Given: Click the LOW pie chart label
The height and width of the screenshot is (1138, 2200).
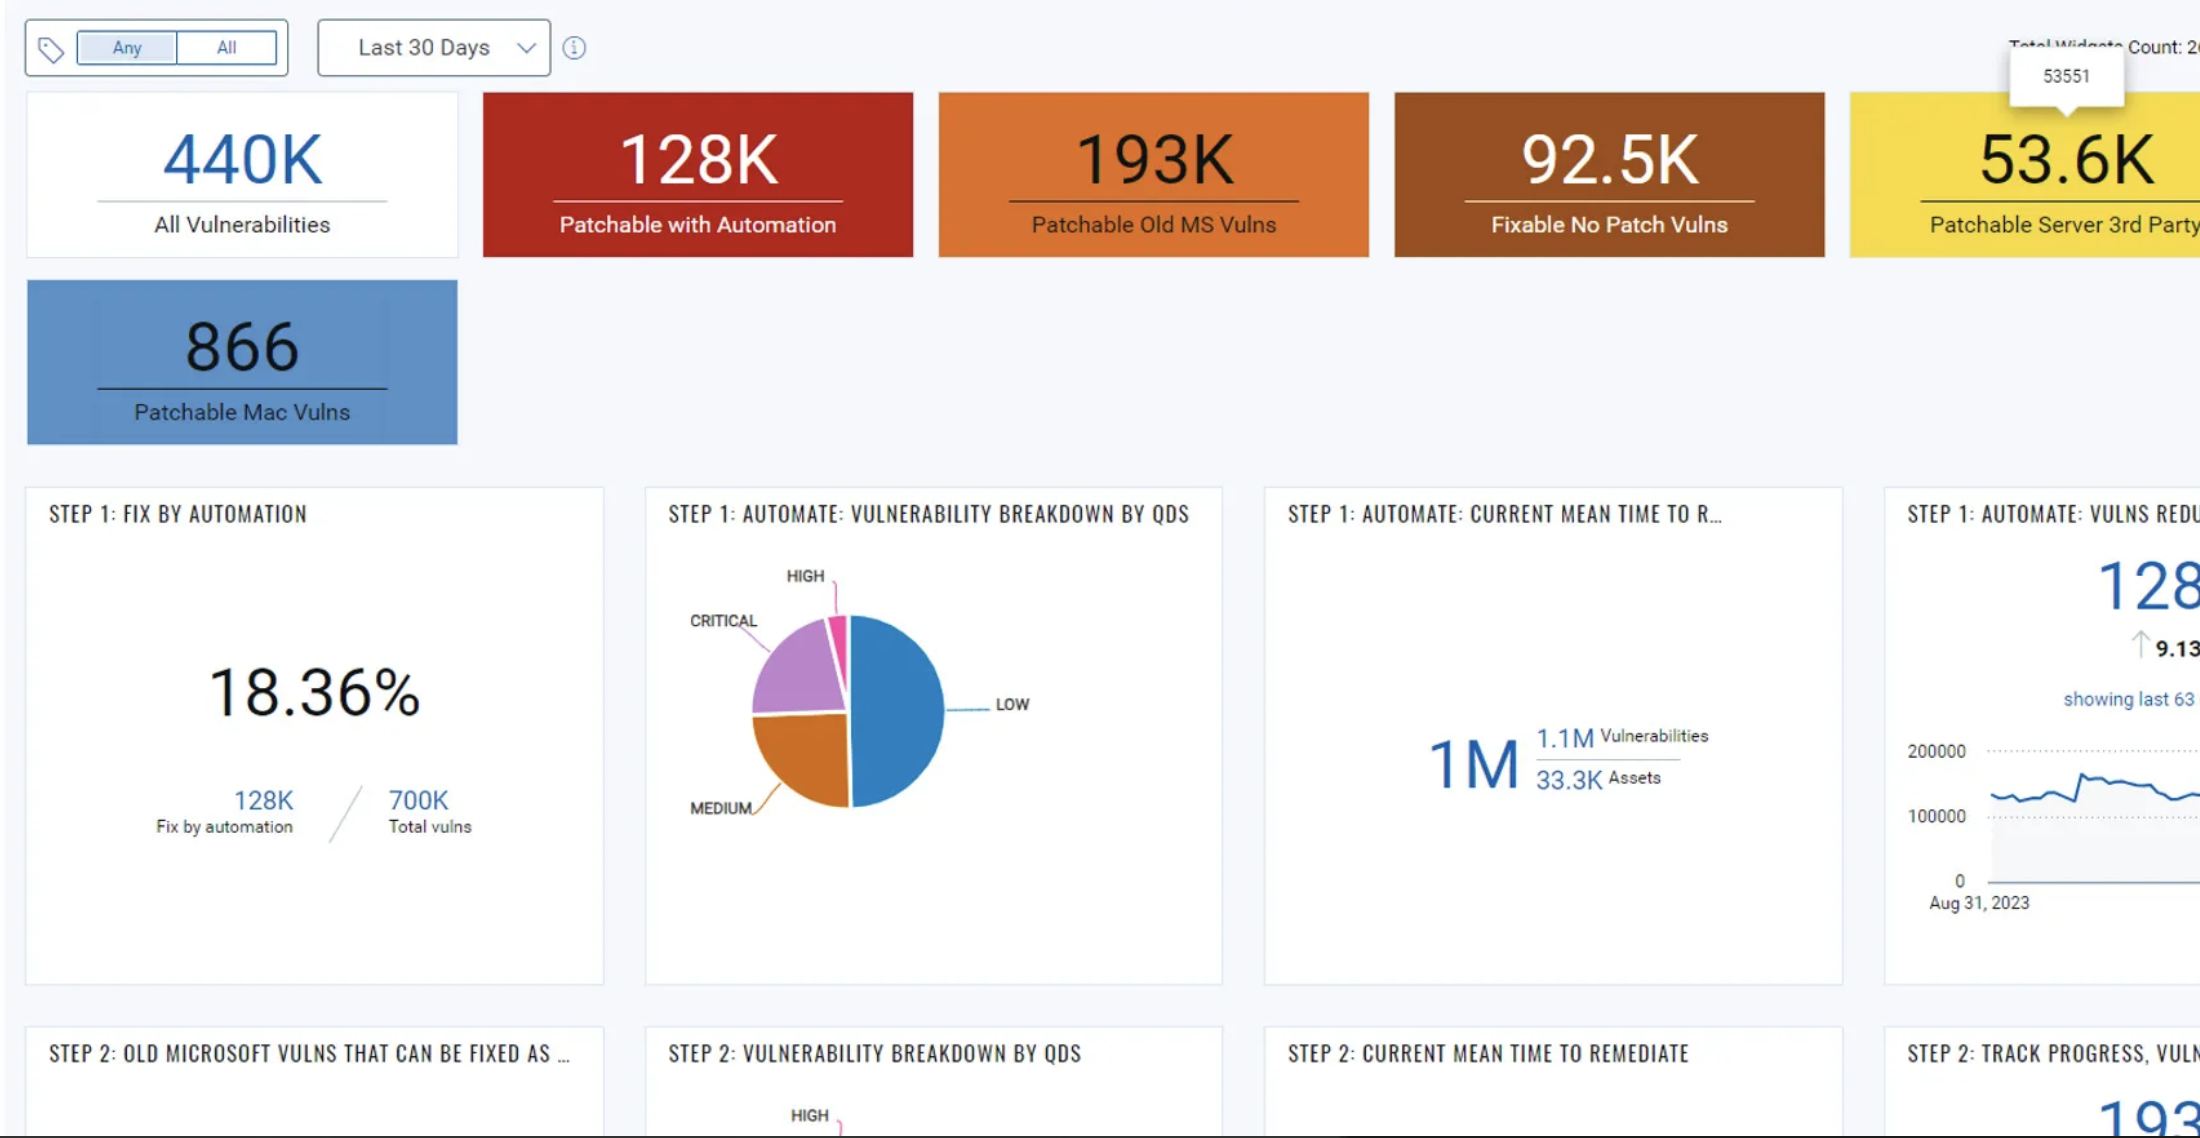Looking at the screenshot, I should click(1012, 704).
